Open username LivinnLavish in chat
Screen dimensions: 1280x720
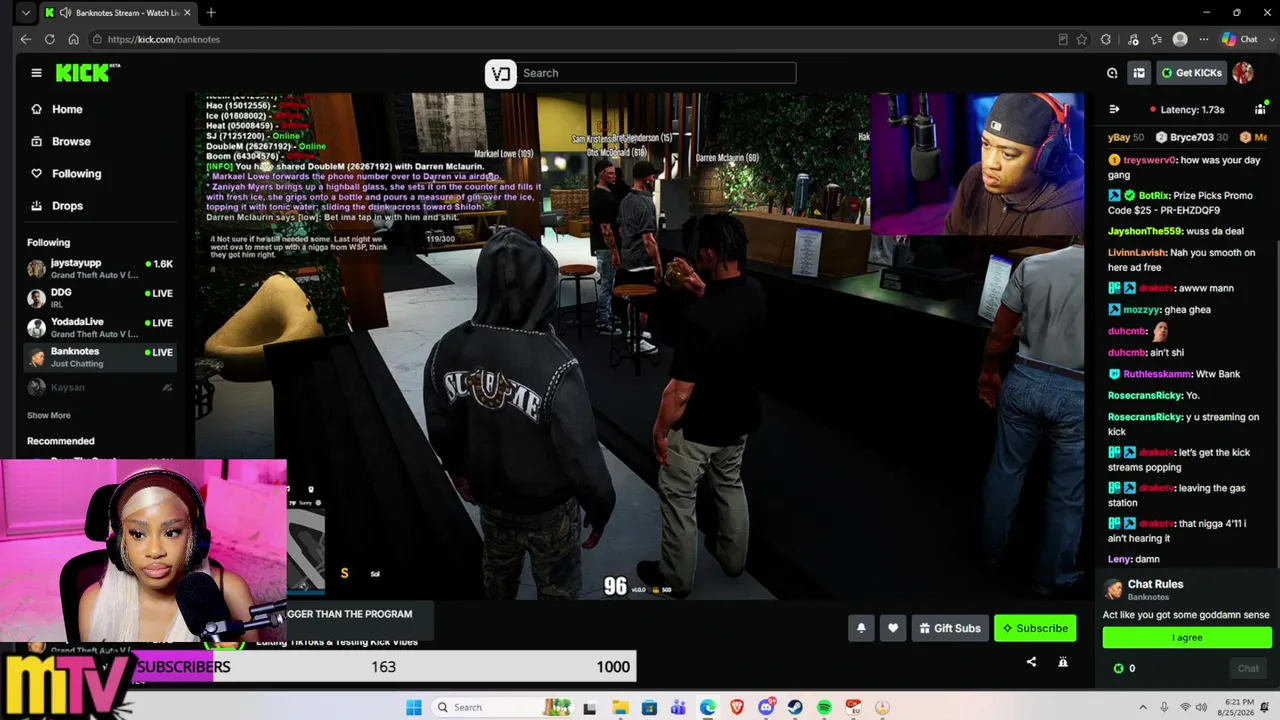(x=1136, y=253)
